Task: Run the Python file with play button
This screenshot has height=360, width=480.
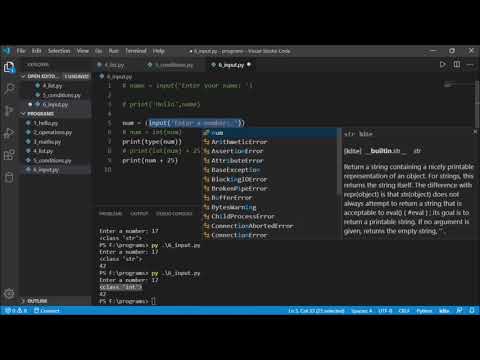Action: click(442, 65)
